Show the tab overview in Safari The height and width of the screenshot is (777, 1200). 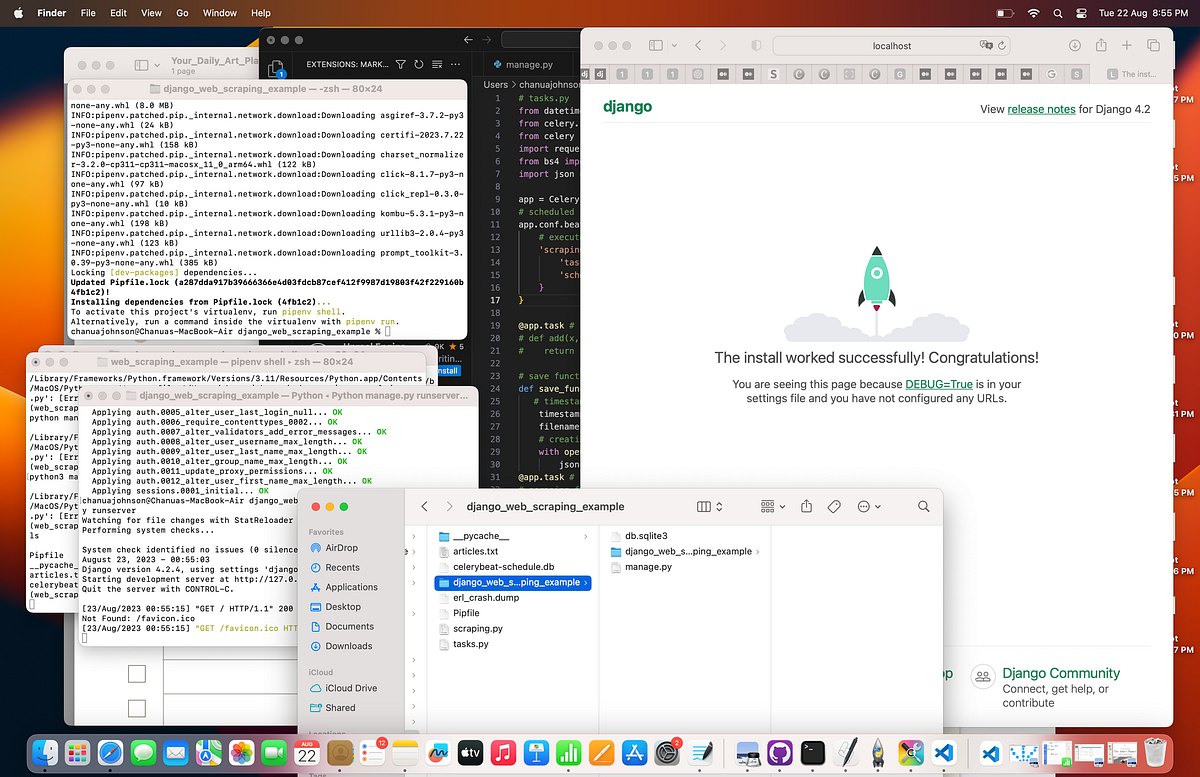coord(1154,45)
